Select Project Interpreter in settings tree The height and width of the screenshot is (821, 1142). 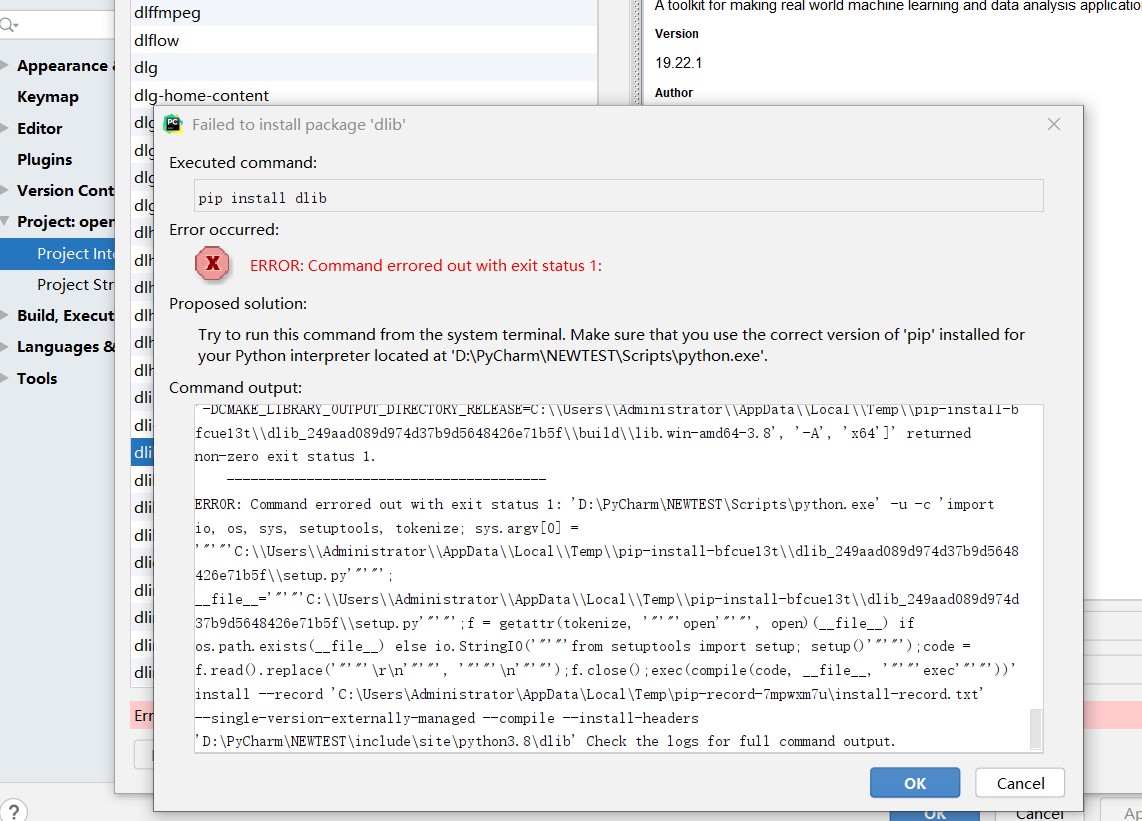(58, 254)
